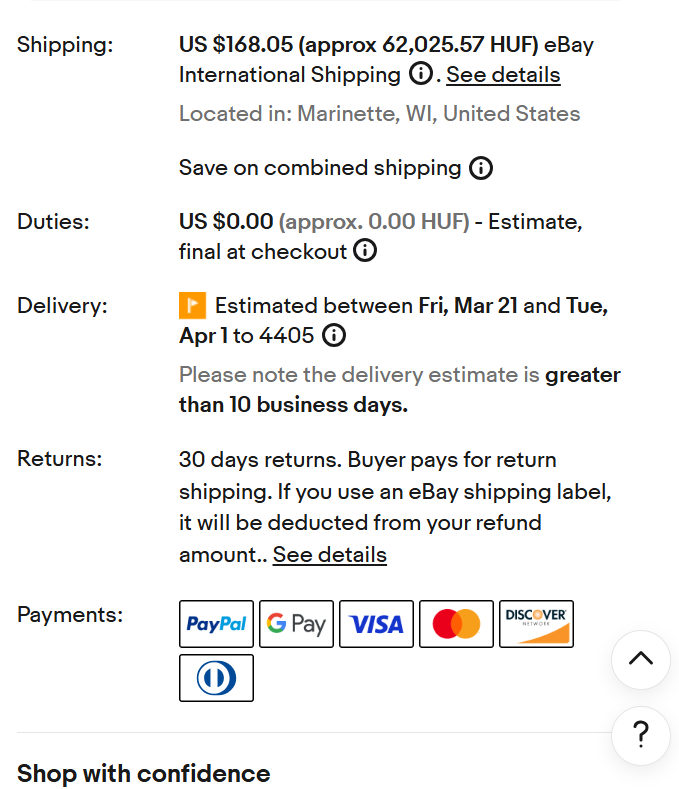Viewport: 679px width, 789px height.
Task: Open info icon beside Save on combined shipping
Action: point(481,168)
